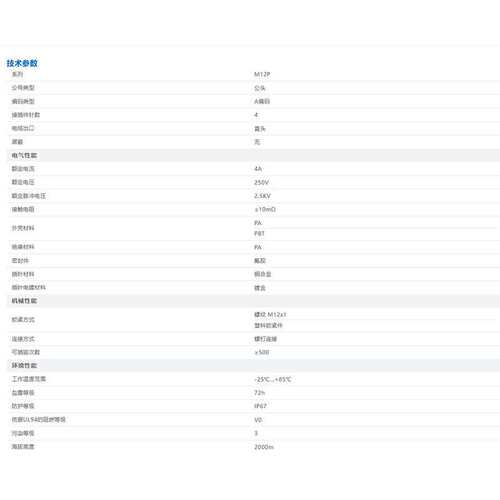Click the 机械性能 section header row
This screenshot has width=500, height=500.
coord(253,301)
